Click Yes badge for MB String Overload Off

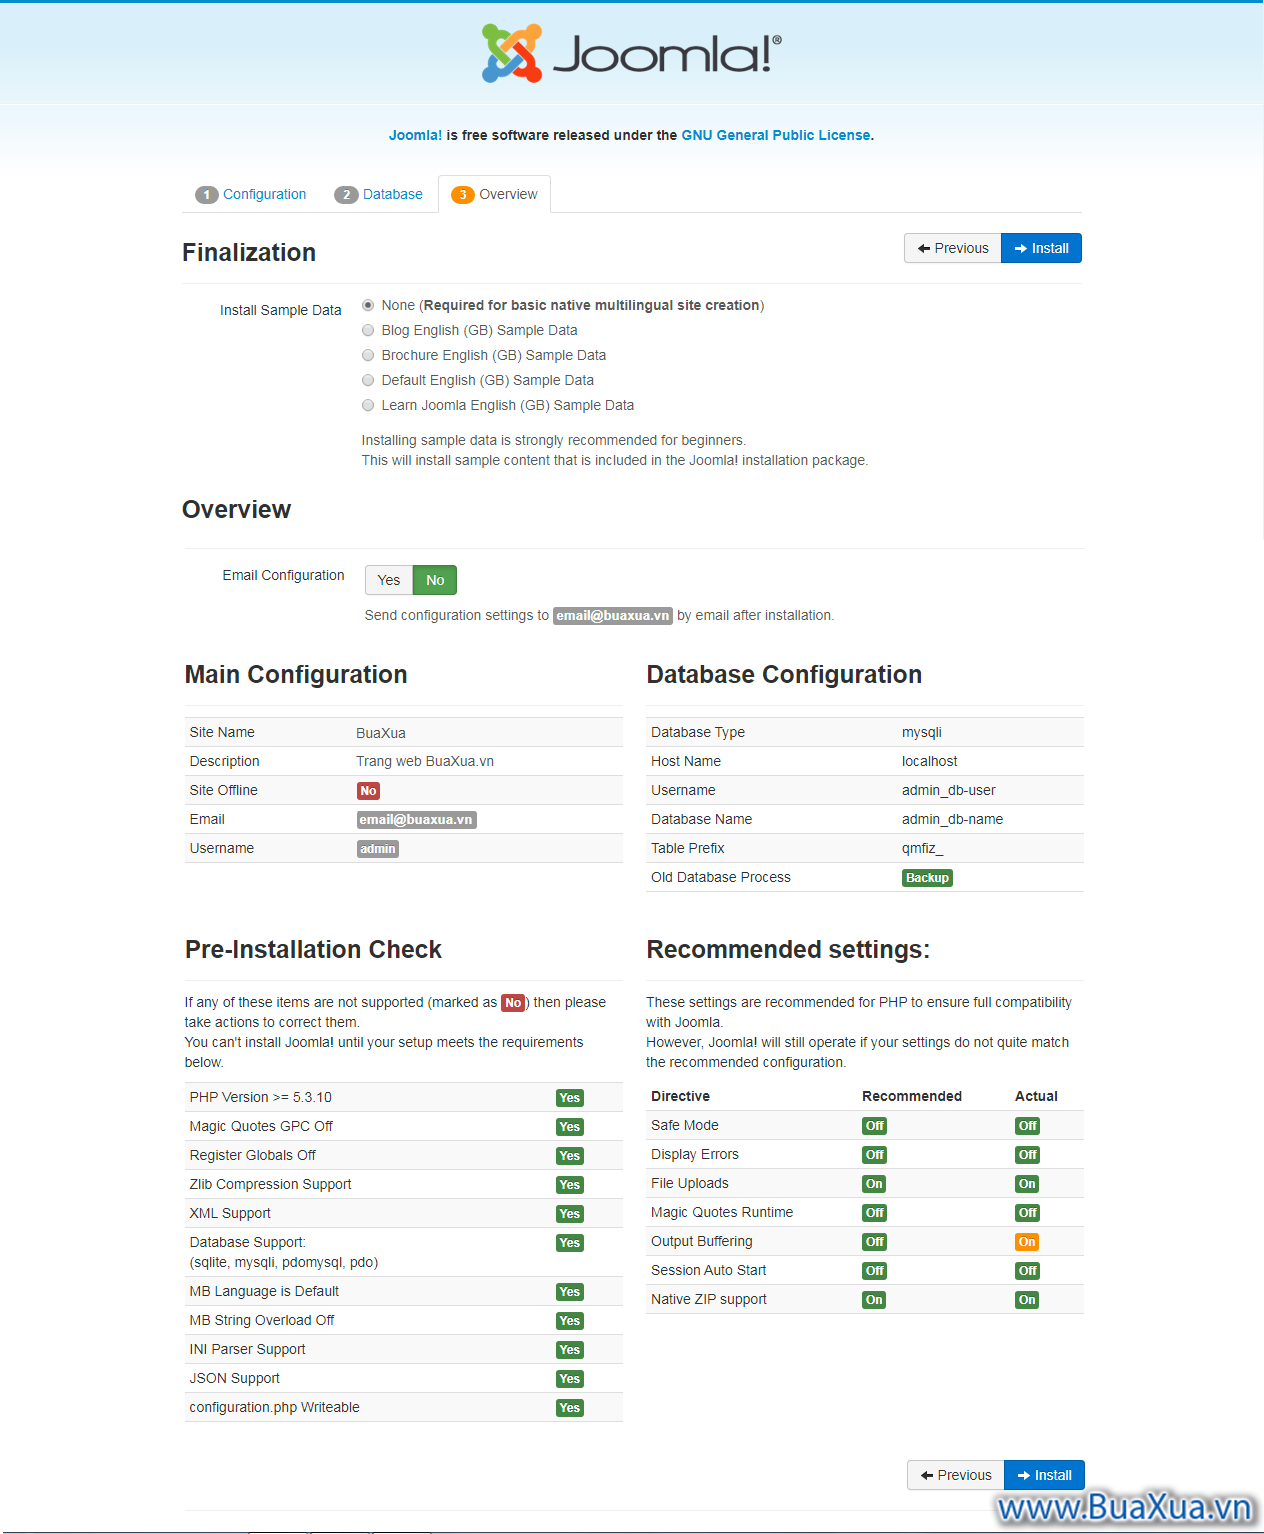tap(570, 1321)
